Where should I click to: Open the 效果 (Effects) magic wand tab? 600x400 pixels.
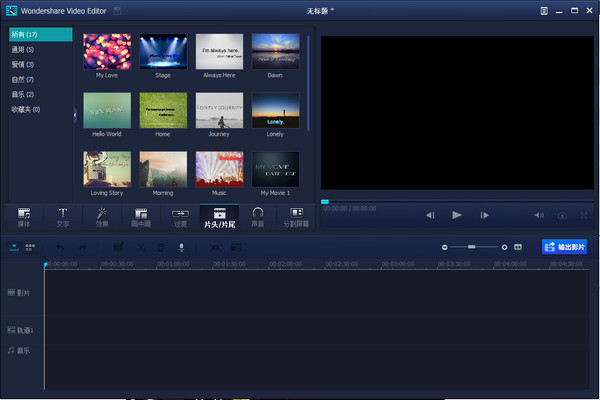coord(102,215)
